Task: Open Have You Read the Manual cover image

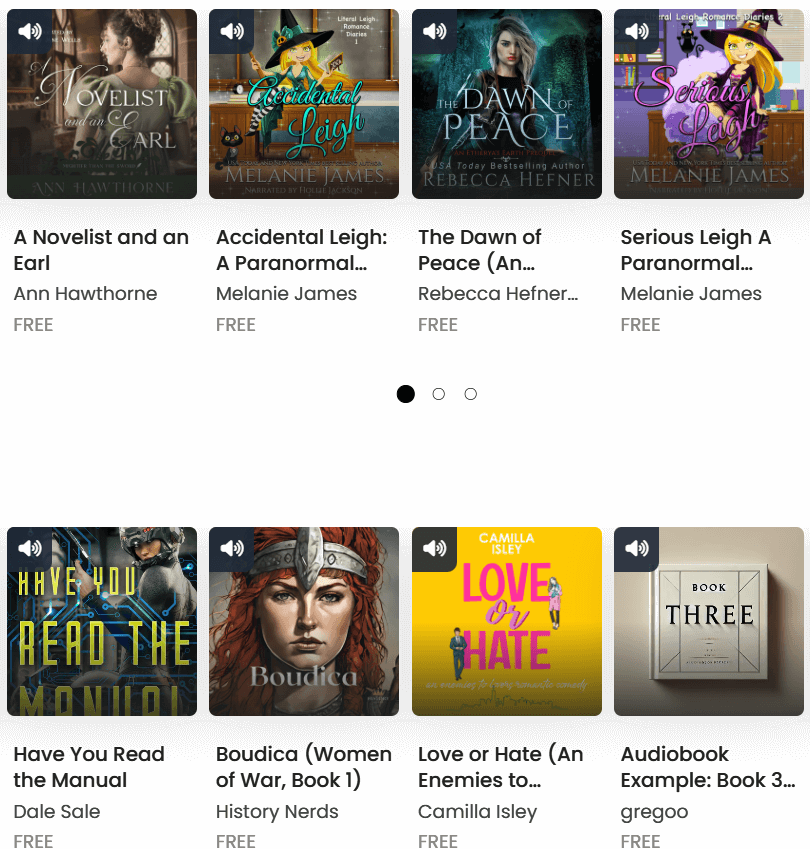Action: 102,622
